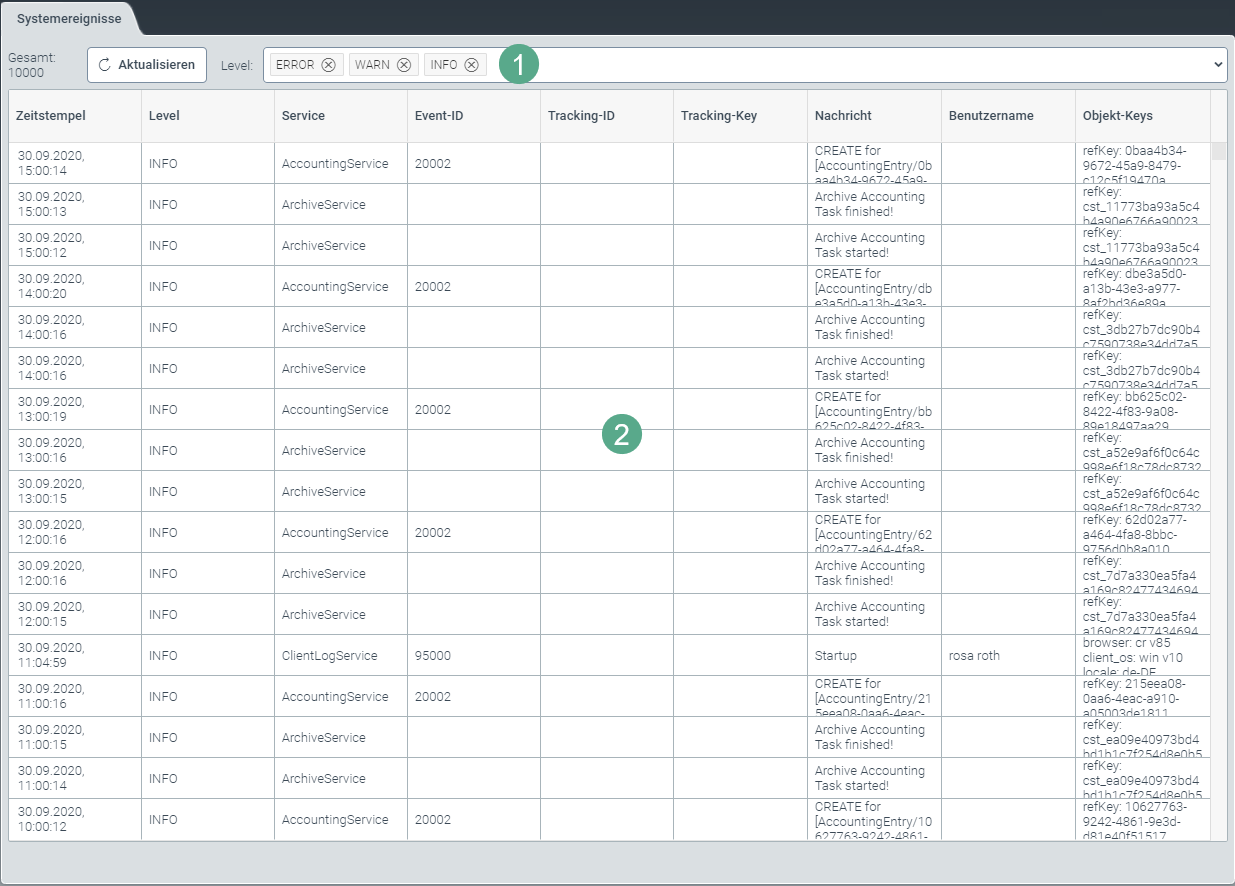The width and height of the screenshot is (1235, 886).
Task: Expand the Level filter dropdown arrow
Action: click(1218, 65)
